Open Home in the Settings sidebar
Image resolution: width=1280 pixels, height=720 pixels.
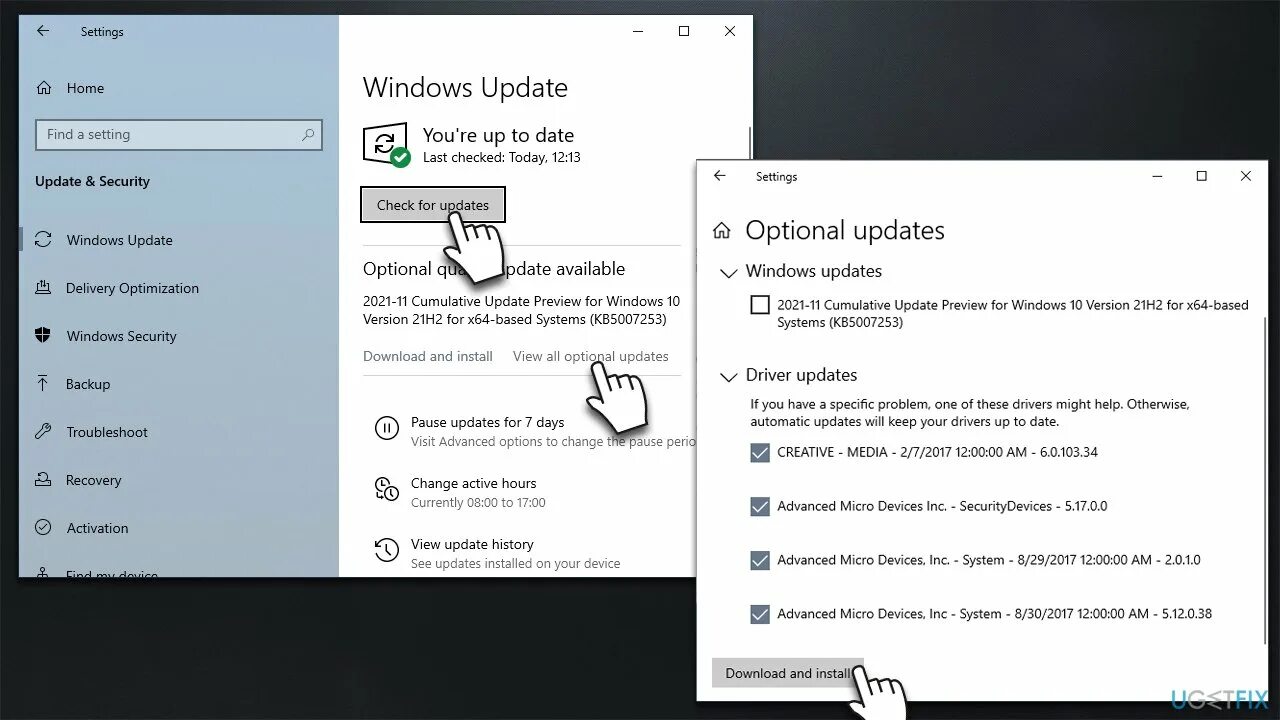[85, 88]
